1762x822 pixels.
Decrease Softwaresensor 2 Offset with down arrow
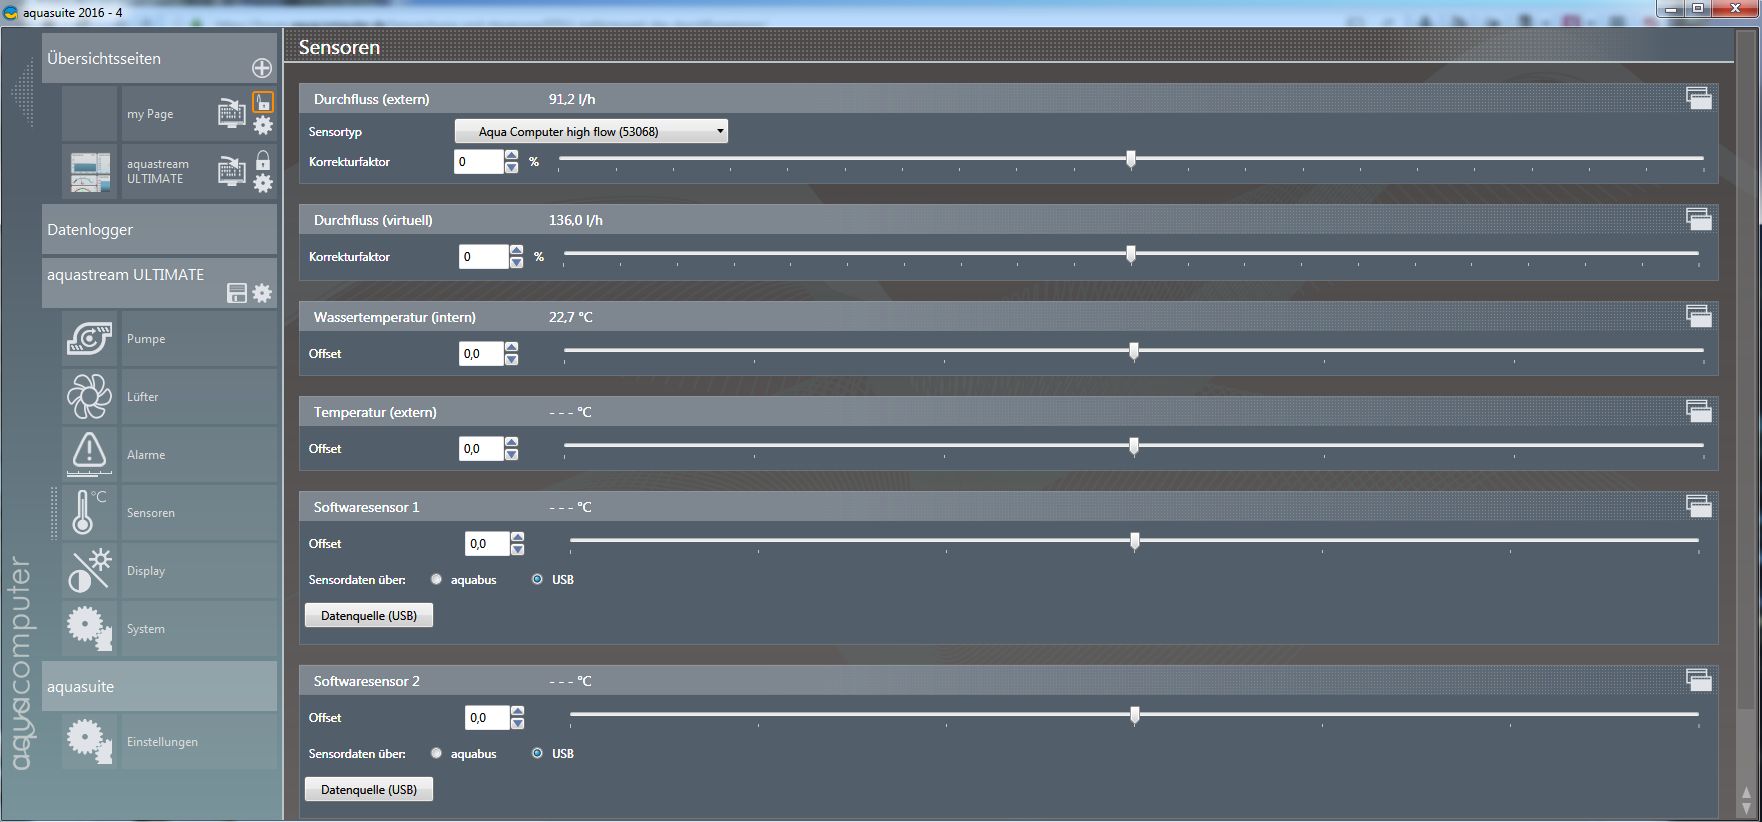[x=517, y=724]
